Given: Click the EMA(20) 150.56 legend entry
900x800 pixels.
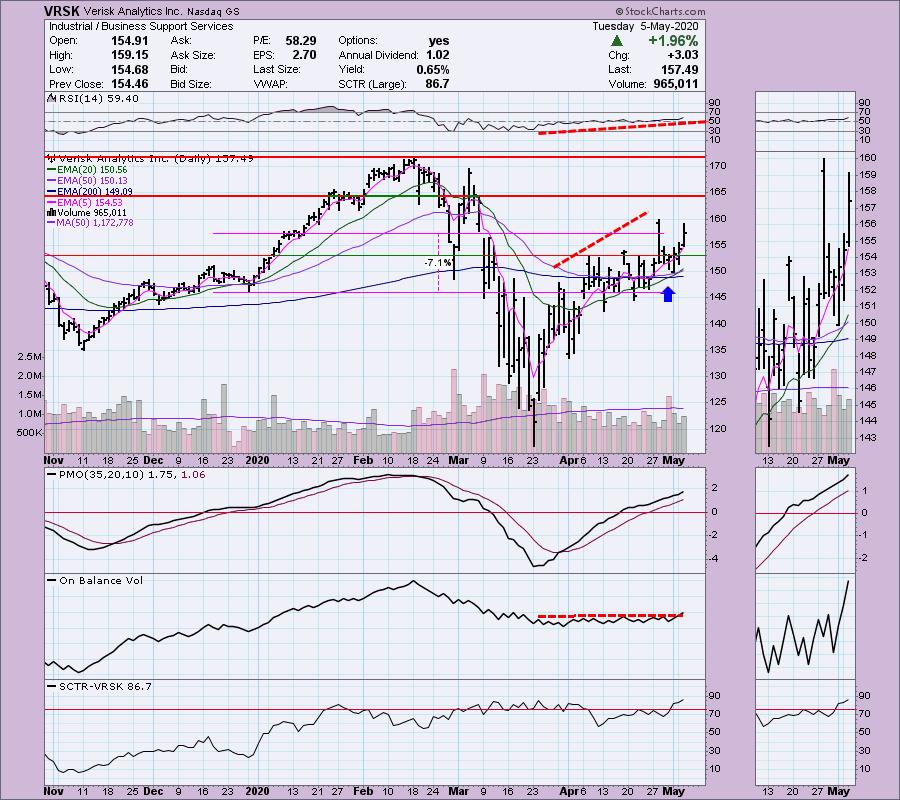Looking at the screenshot, I should click(92, 170).
